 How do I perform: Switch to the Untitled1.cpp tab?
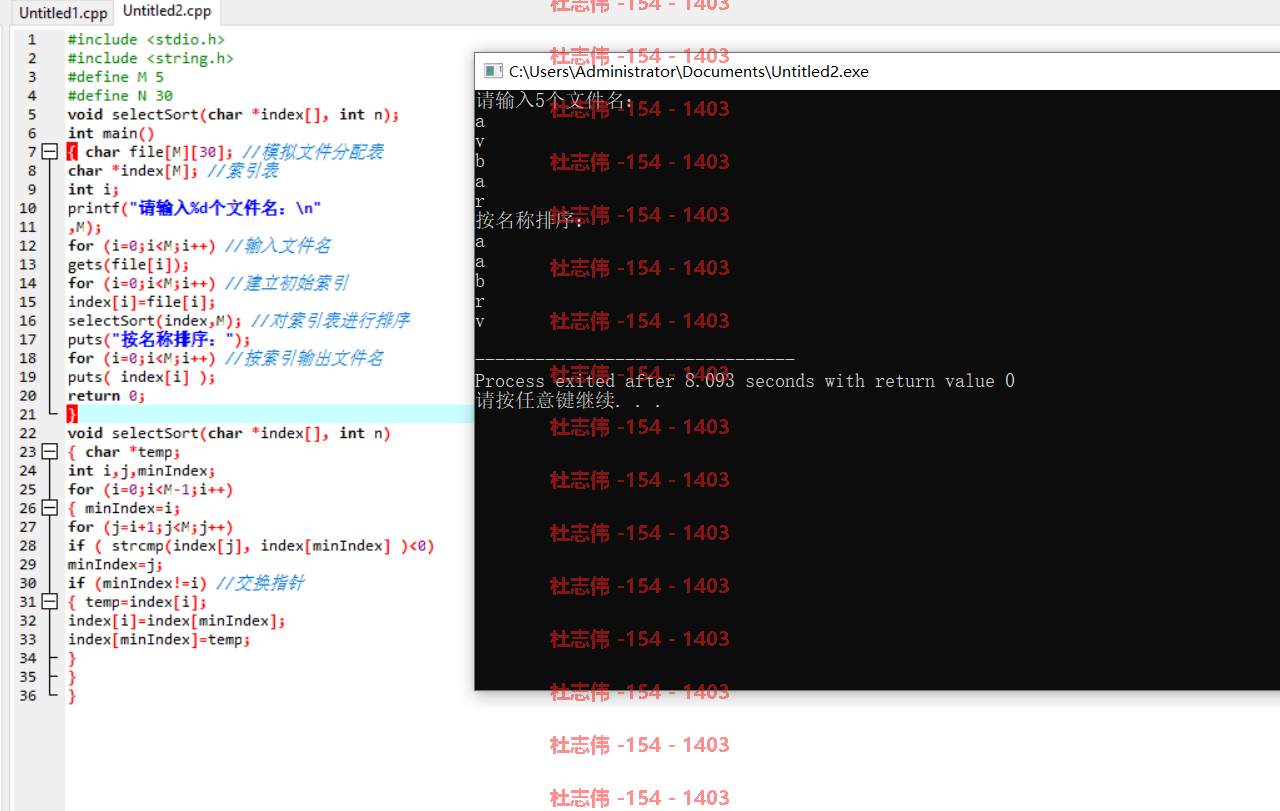click(x=63, y=13)
